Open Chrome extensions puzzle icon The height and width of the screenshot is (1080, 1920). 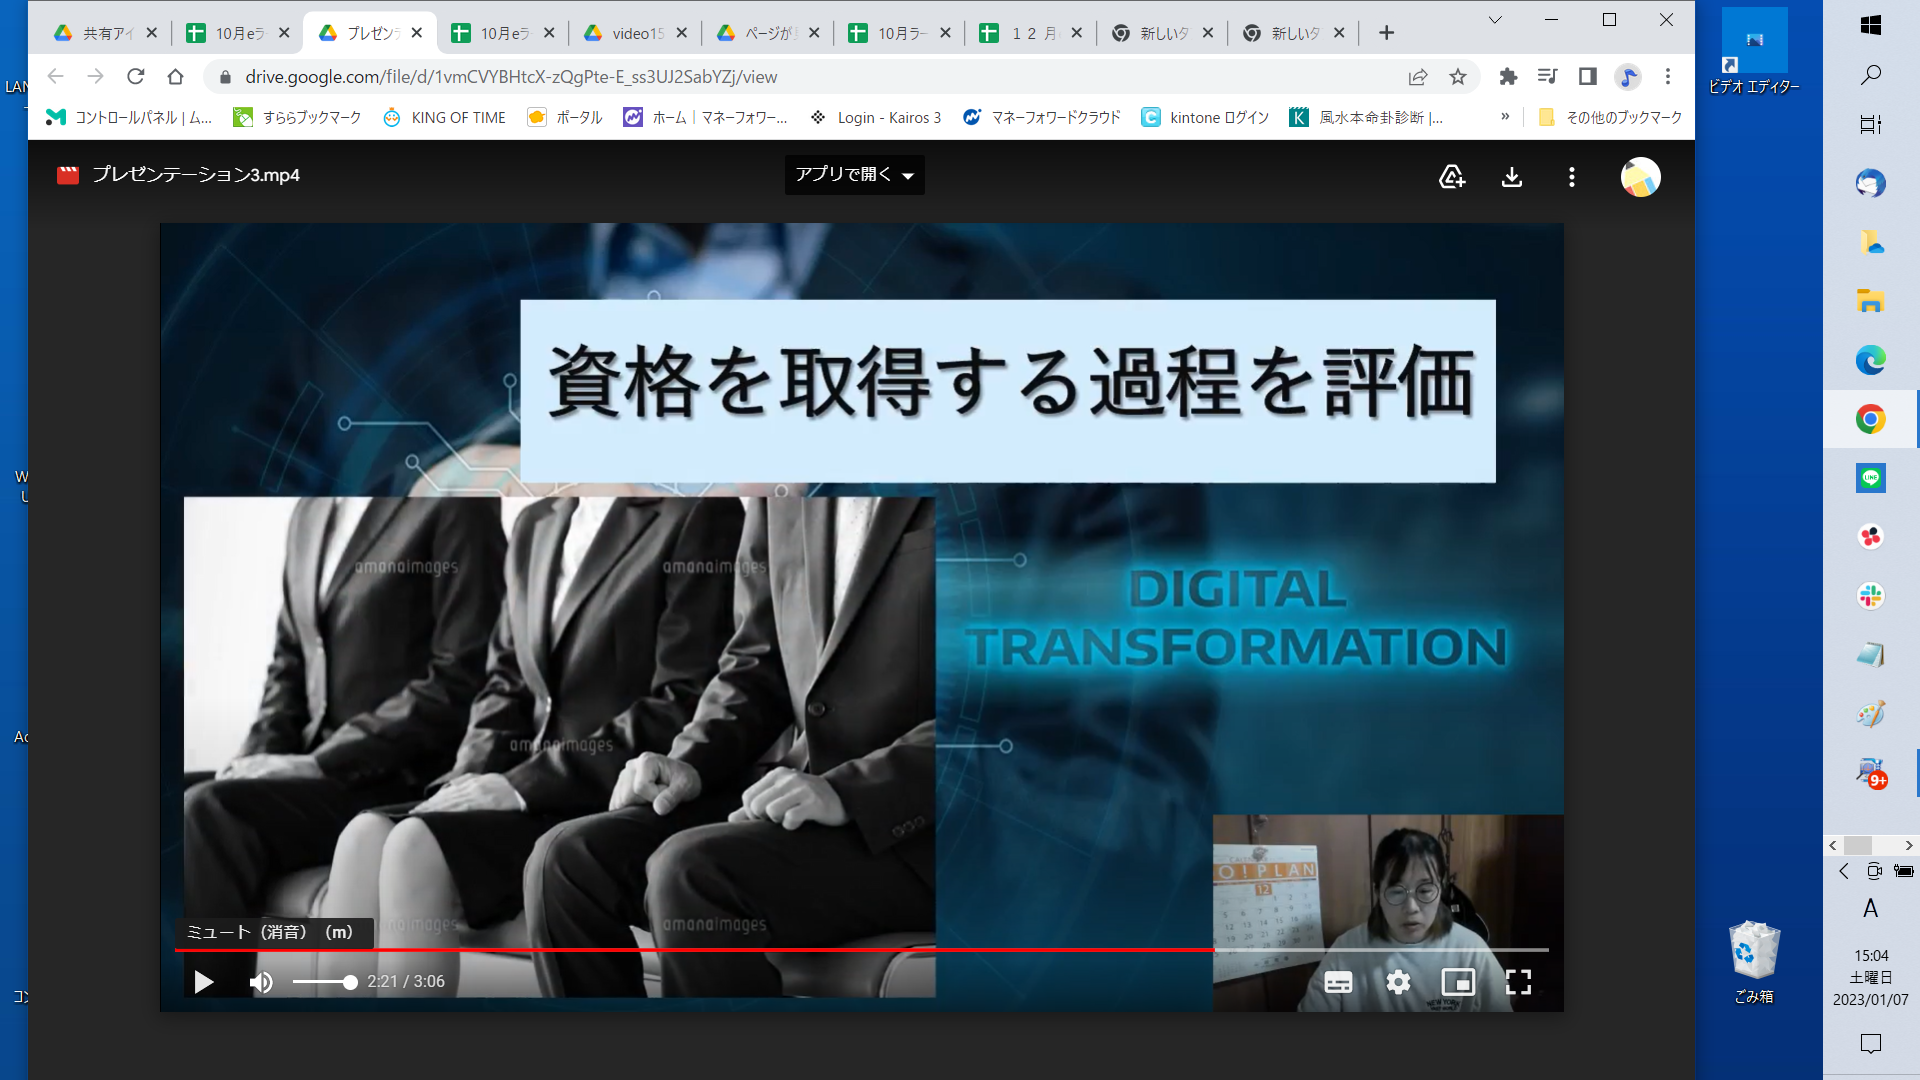tap(1508, 77)
